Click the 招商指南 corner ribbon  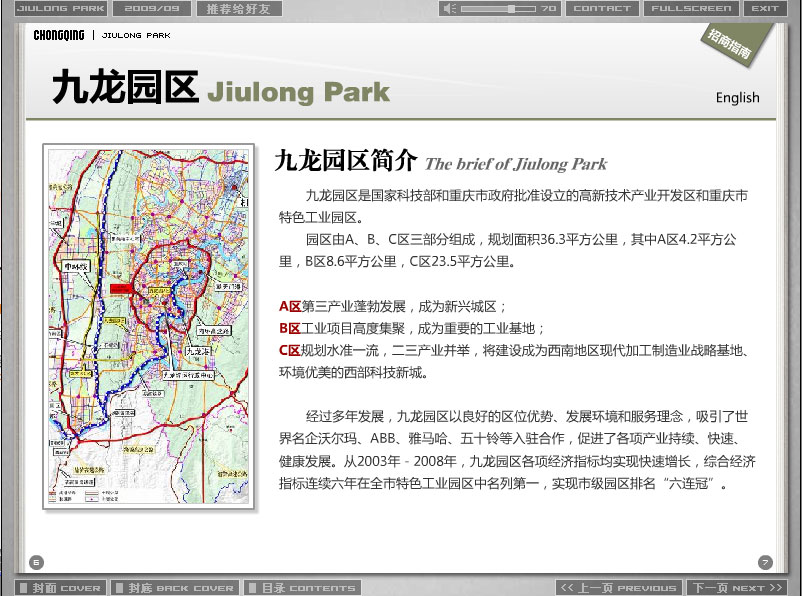pyautogui.click(x=731, y=45)
